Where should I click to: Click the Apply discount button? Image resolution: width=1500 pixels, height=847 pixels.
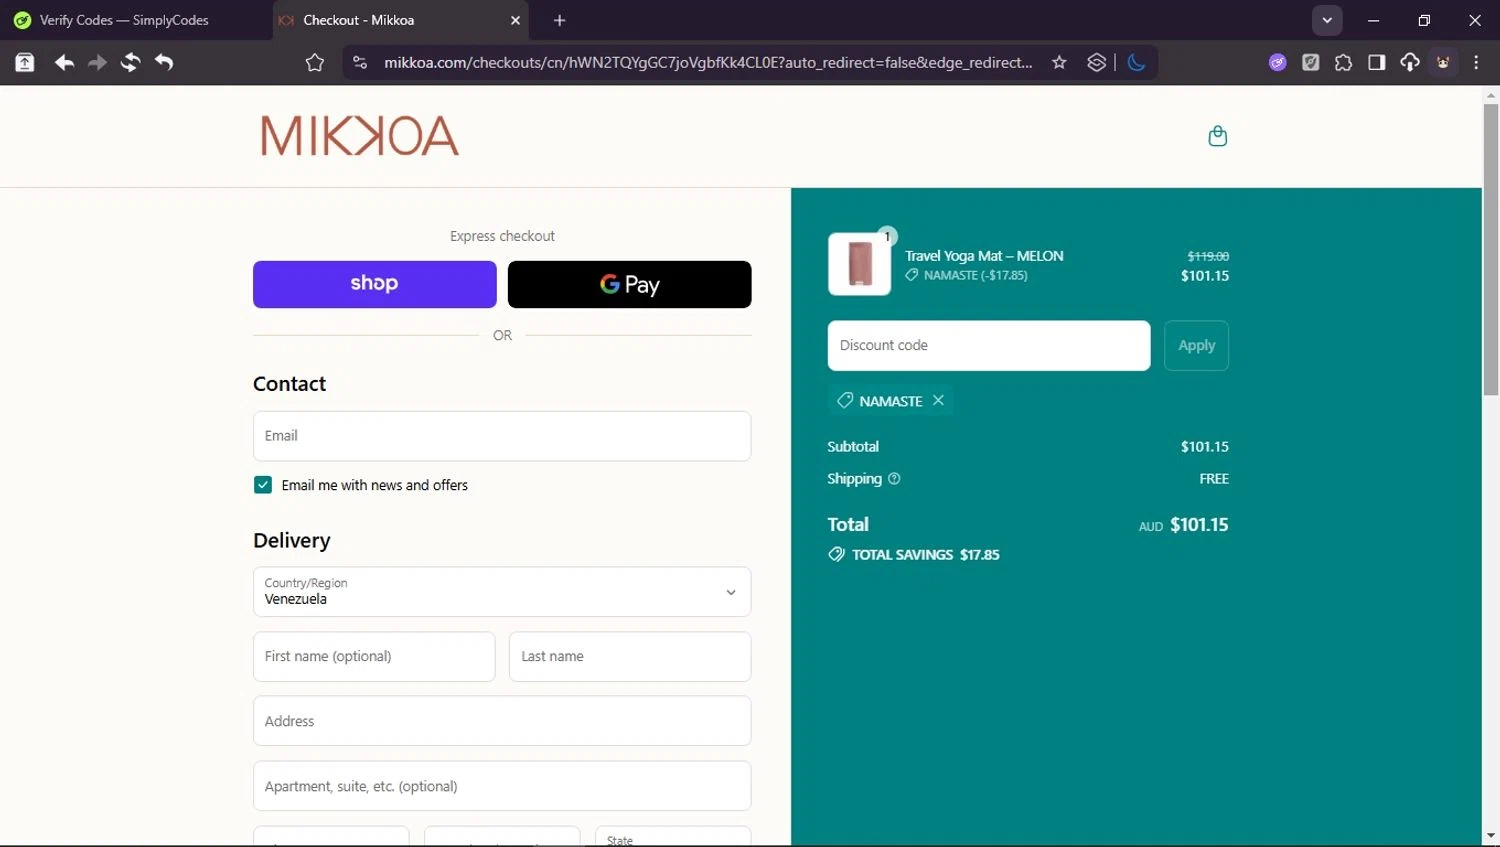click(1196, 346)
